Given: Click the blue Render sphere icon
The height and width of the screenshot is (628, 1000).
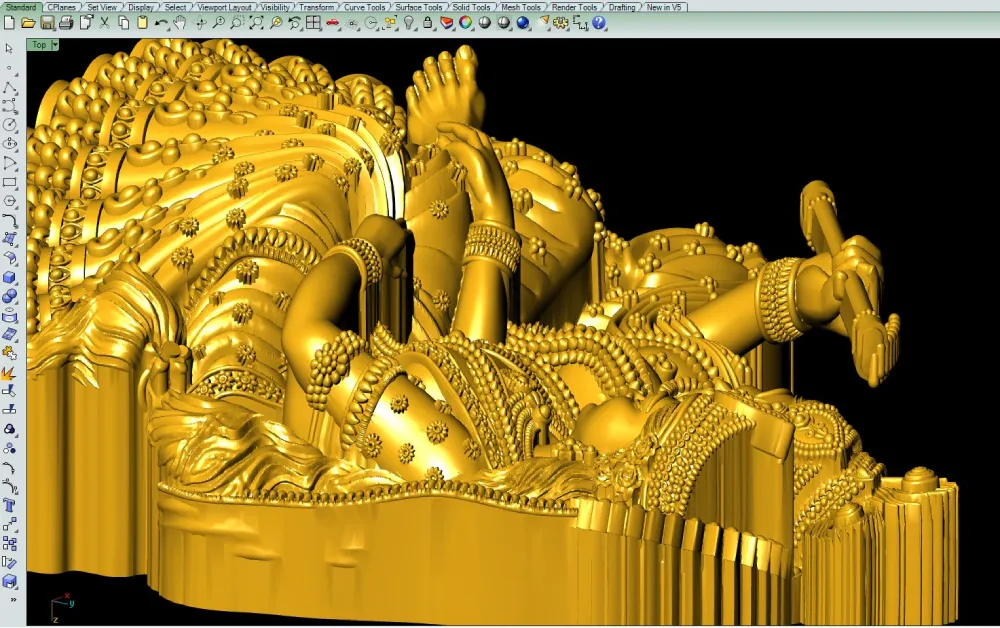Looking at the screenshot, I should [523, 23].
